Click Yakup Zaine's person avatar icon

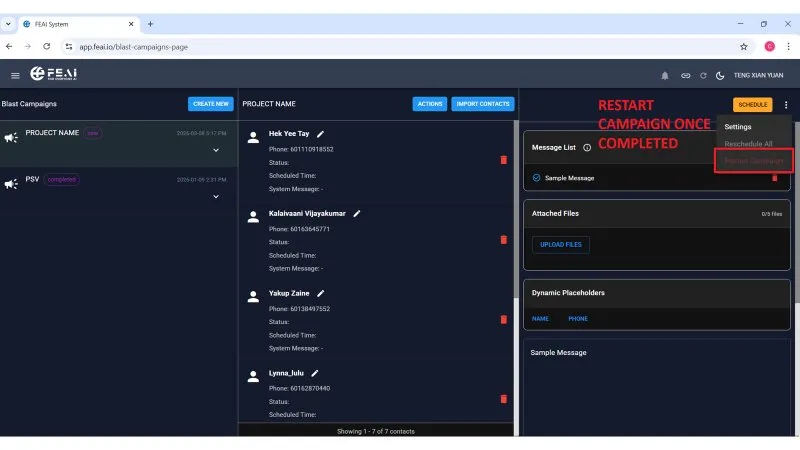click(x=253, y=296)
